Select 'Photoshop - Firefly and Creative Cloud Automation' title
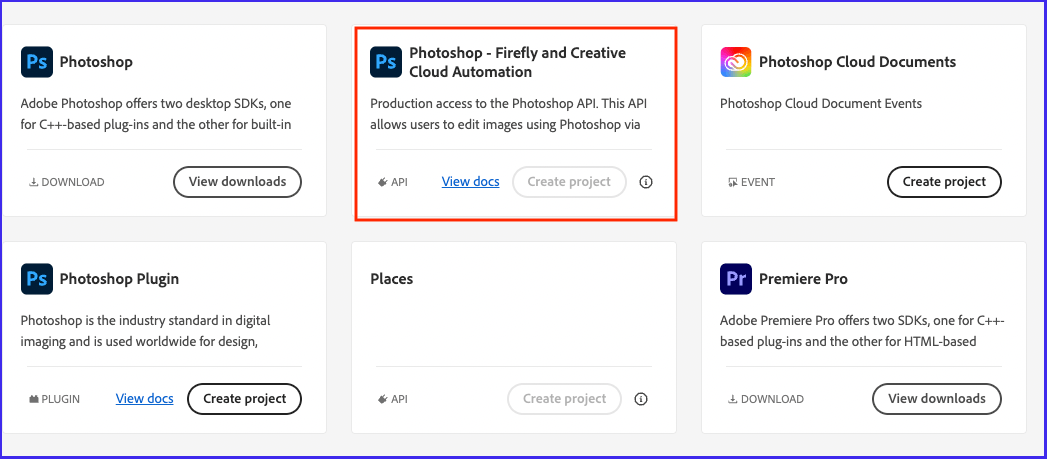Screen dimensions: 1047x459 coord(517,62)
